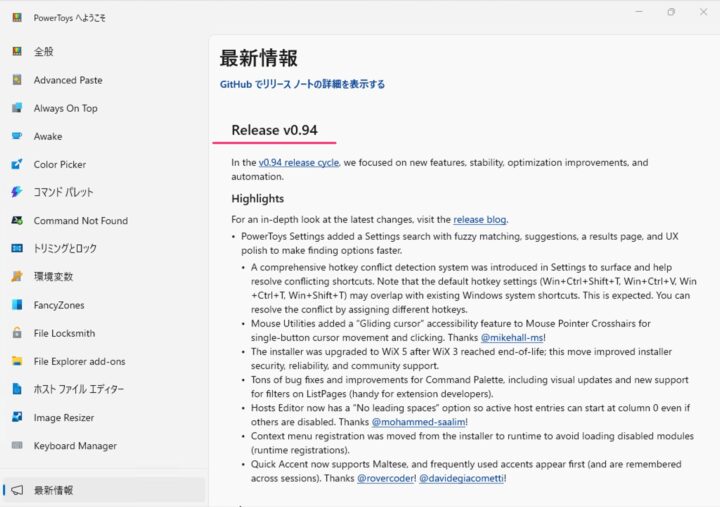Click the Keyboard Manager keyboard icon
Image resolution: width=720 pixels, height=507 pixels.
[17, 445]
